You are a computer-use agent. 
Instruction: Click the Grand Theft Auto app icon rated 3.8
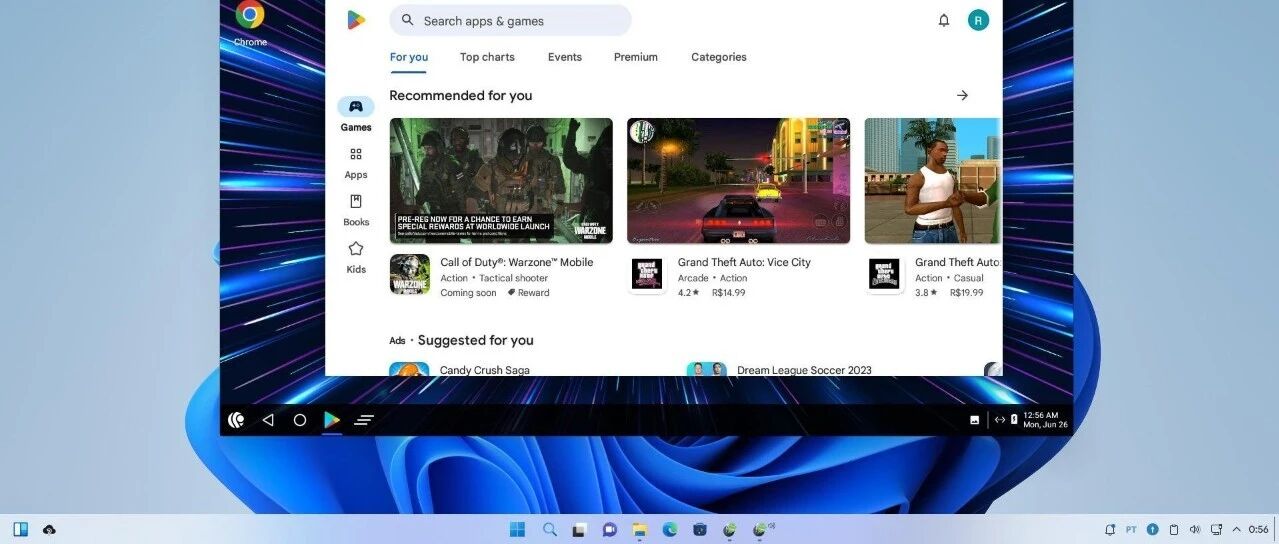tap(884, 274)
